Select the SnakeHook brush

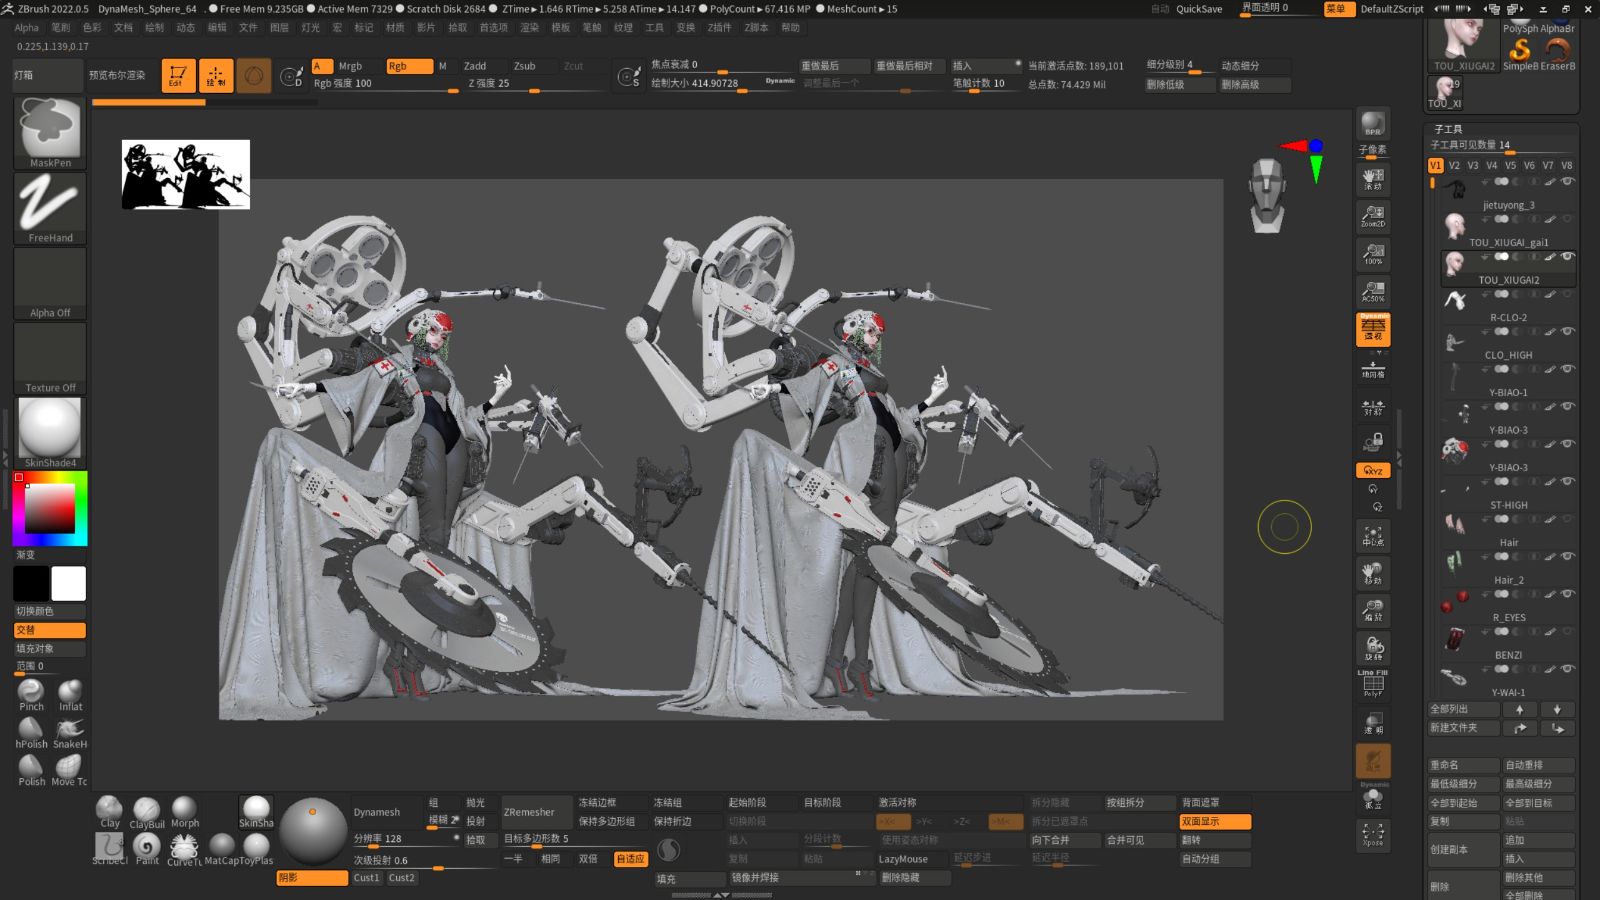(x=70, y=733)
